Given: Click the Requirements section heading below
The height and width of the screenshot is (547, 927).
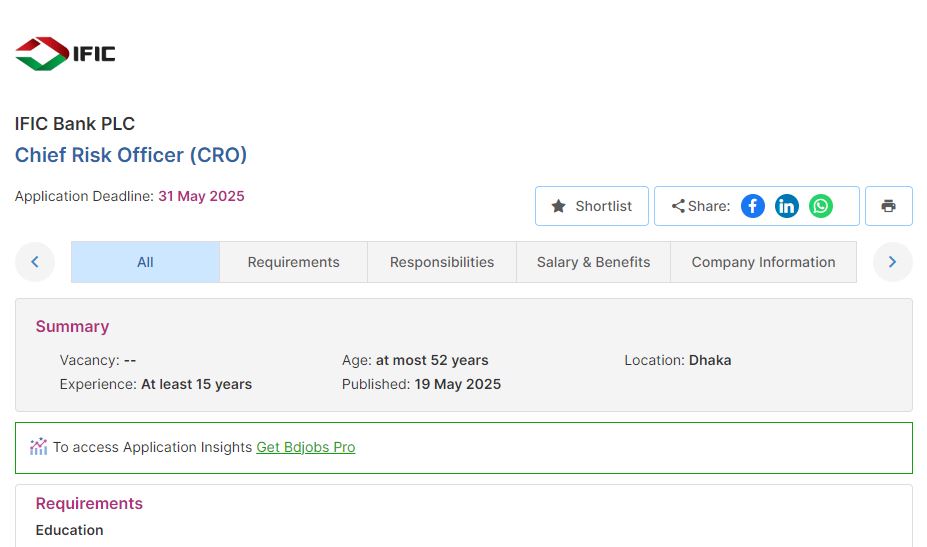Looking at the screenshot, I should point(89,503).
